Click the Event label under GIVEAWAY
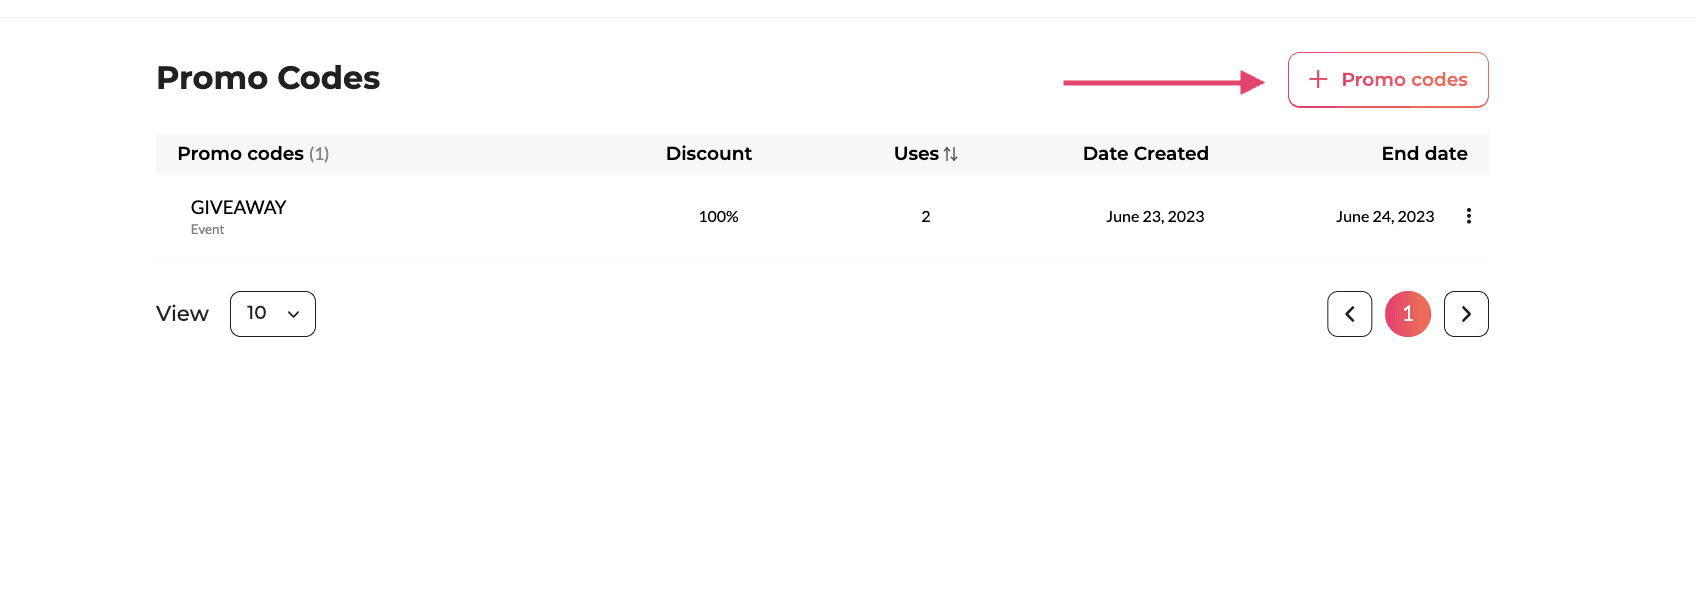The width and height of the screenshot is (1696, 592). point(207,230)
